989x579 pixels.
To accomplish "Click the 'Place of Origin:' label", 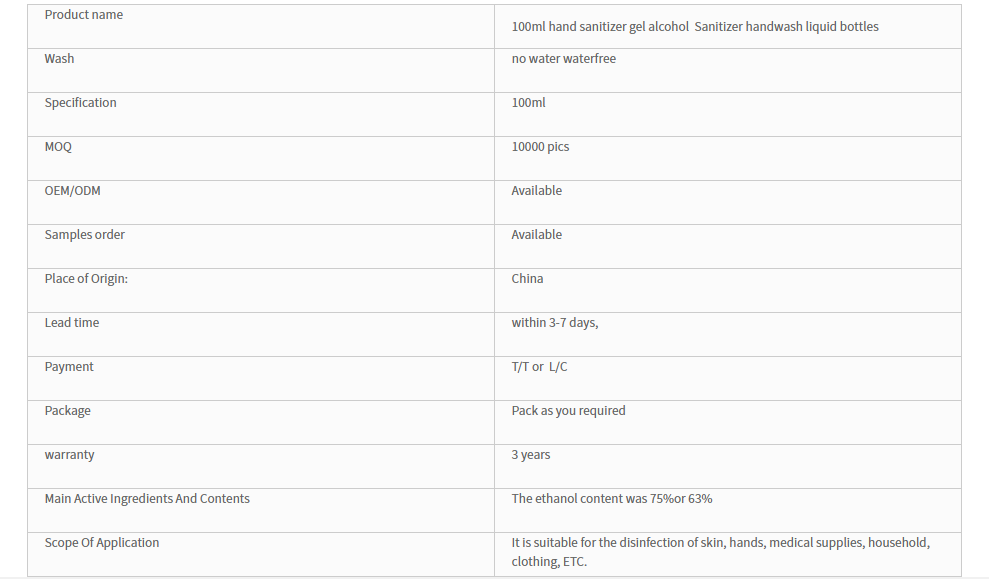I will (86, 279).
